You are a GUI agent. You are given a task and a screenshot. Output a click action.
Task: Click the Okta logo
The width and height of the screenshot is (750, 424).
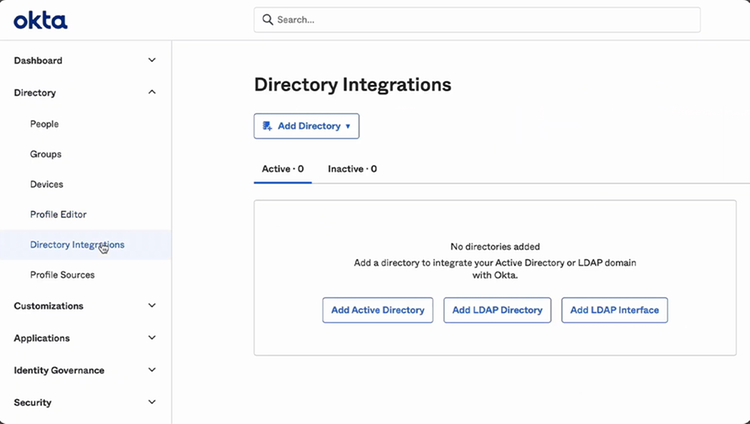[x=41, y=21]
